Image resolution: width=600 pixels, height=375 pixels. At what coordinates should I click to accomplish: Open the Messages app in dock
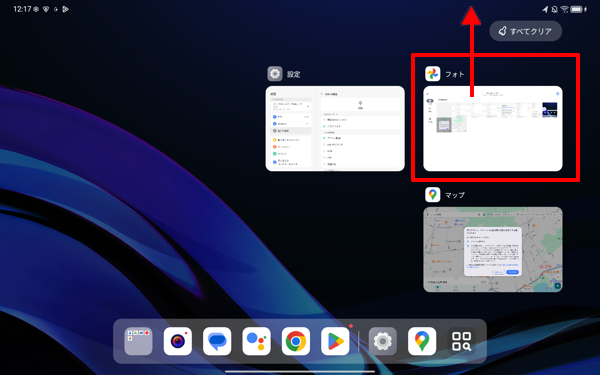[217, 341]
